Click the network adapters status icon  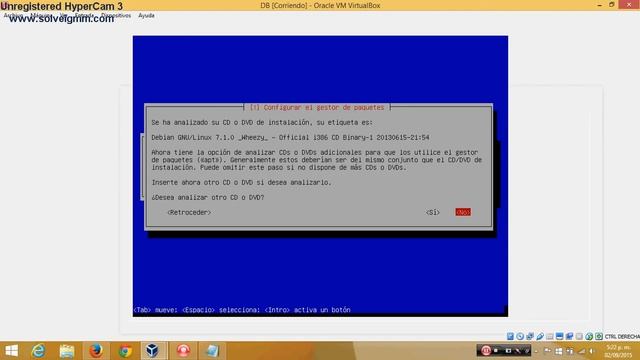pyautogui.click(x=530, y=336)
